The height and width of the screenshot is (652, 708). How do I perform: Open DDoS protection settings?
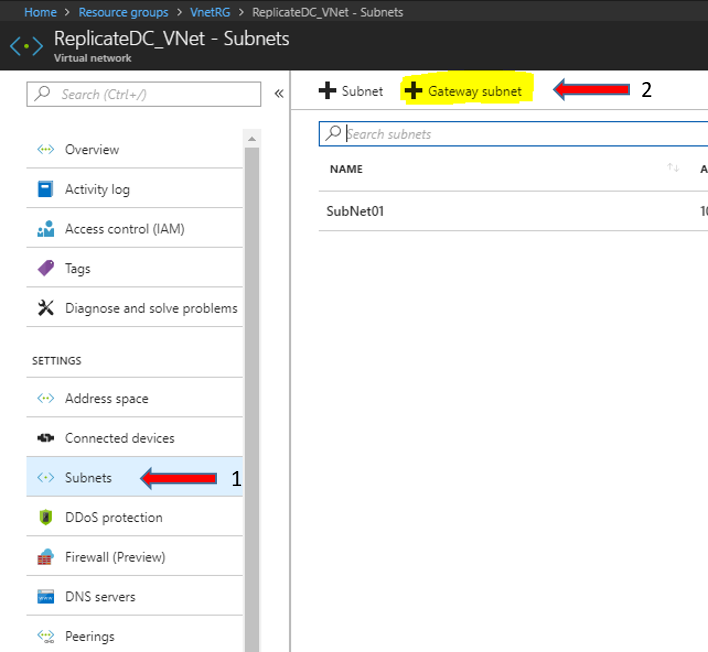pyautogui.click(x=135, y=517)
